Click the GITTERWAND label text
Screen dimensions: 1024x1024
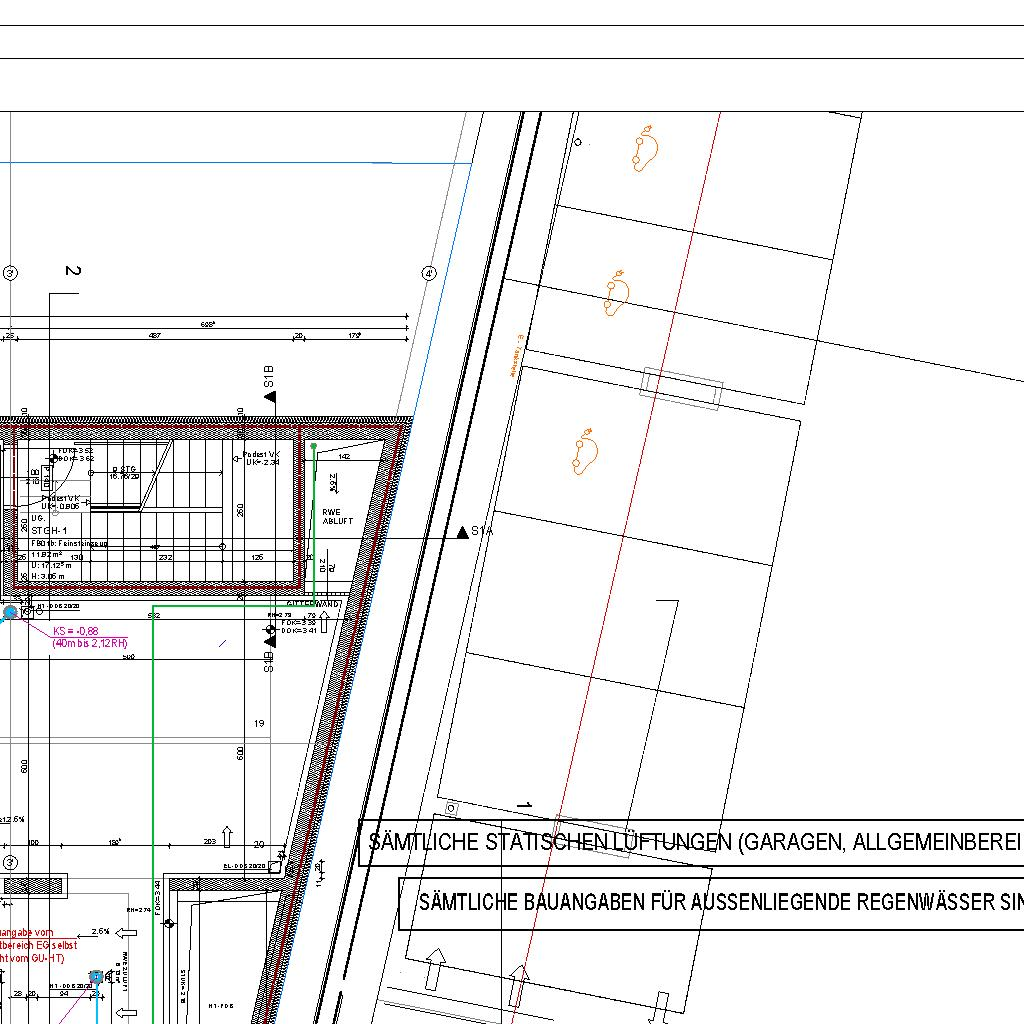click(x=312, y=604)
